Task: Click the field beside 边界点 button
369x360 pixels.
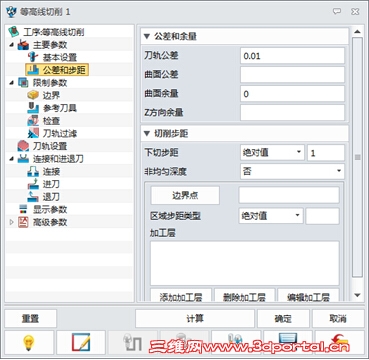Action: [x=289, y=195]
